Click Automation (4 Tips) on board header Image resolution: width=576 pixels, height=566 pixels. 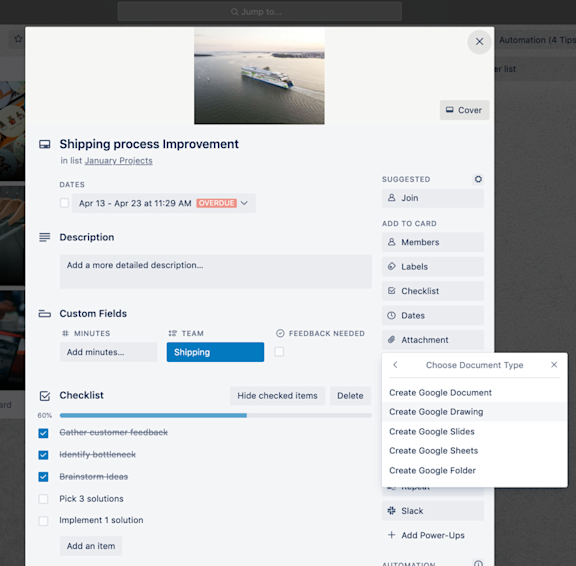click(537, 40)
